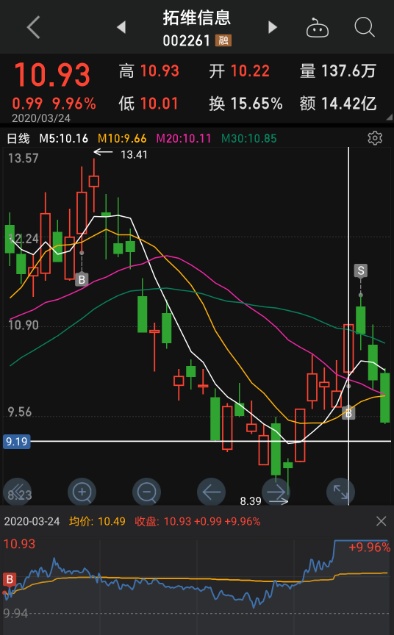Tap the 拓维信息 stock title
The width and height of the screenshot is (394, 635).
(197, 18)
